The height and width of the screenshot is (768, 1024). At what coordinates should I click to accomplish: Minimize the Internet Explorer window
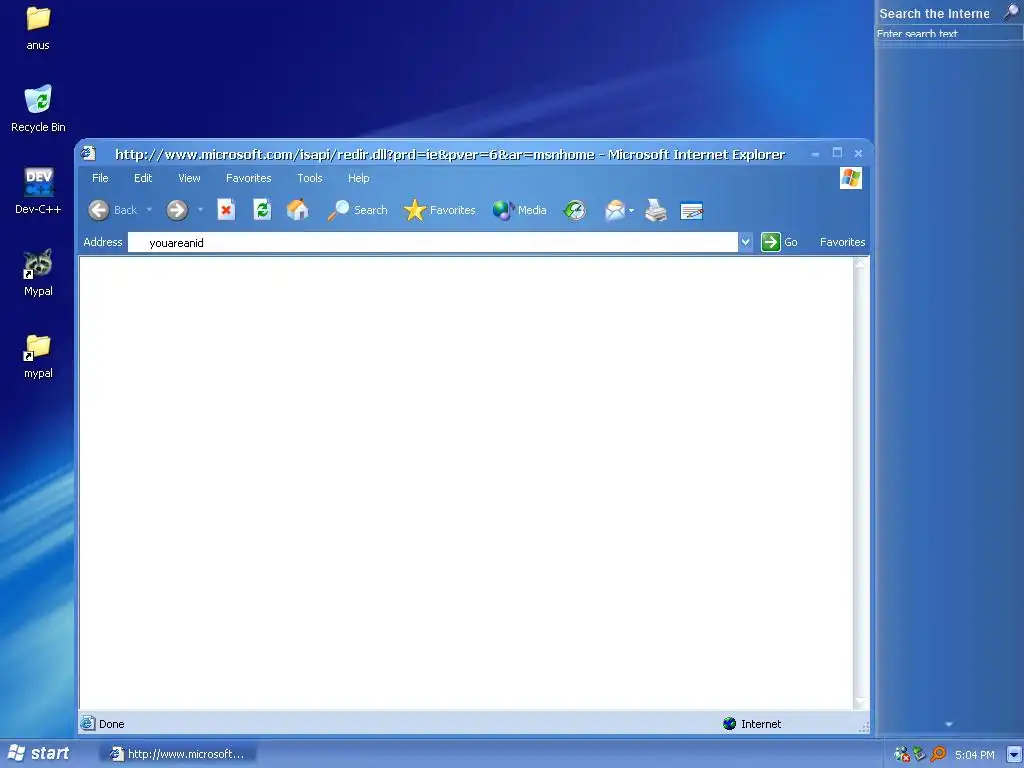tap(816, 153)
